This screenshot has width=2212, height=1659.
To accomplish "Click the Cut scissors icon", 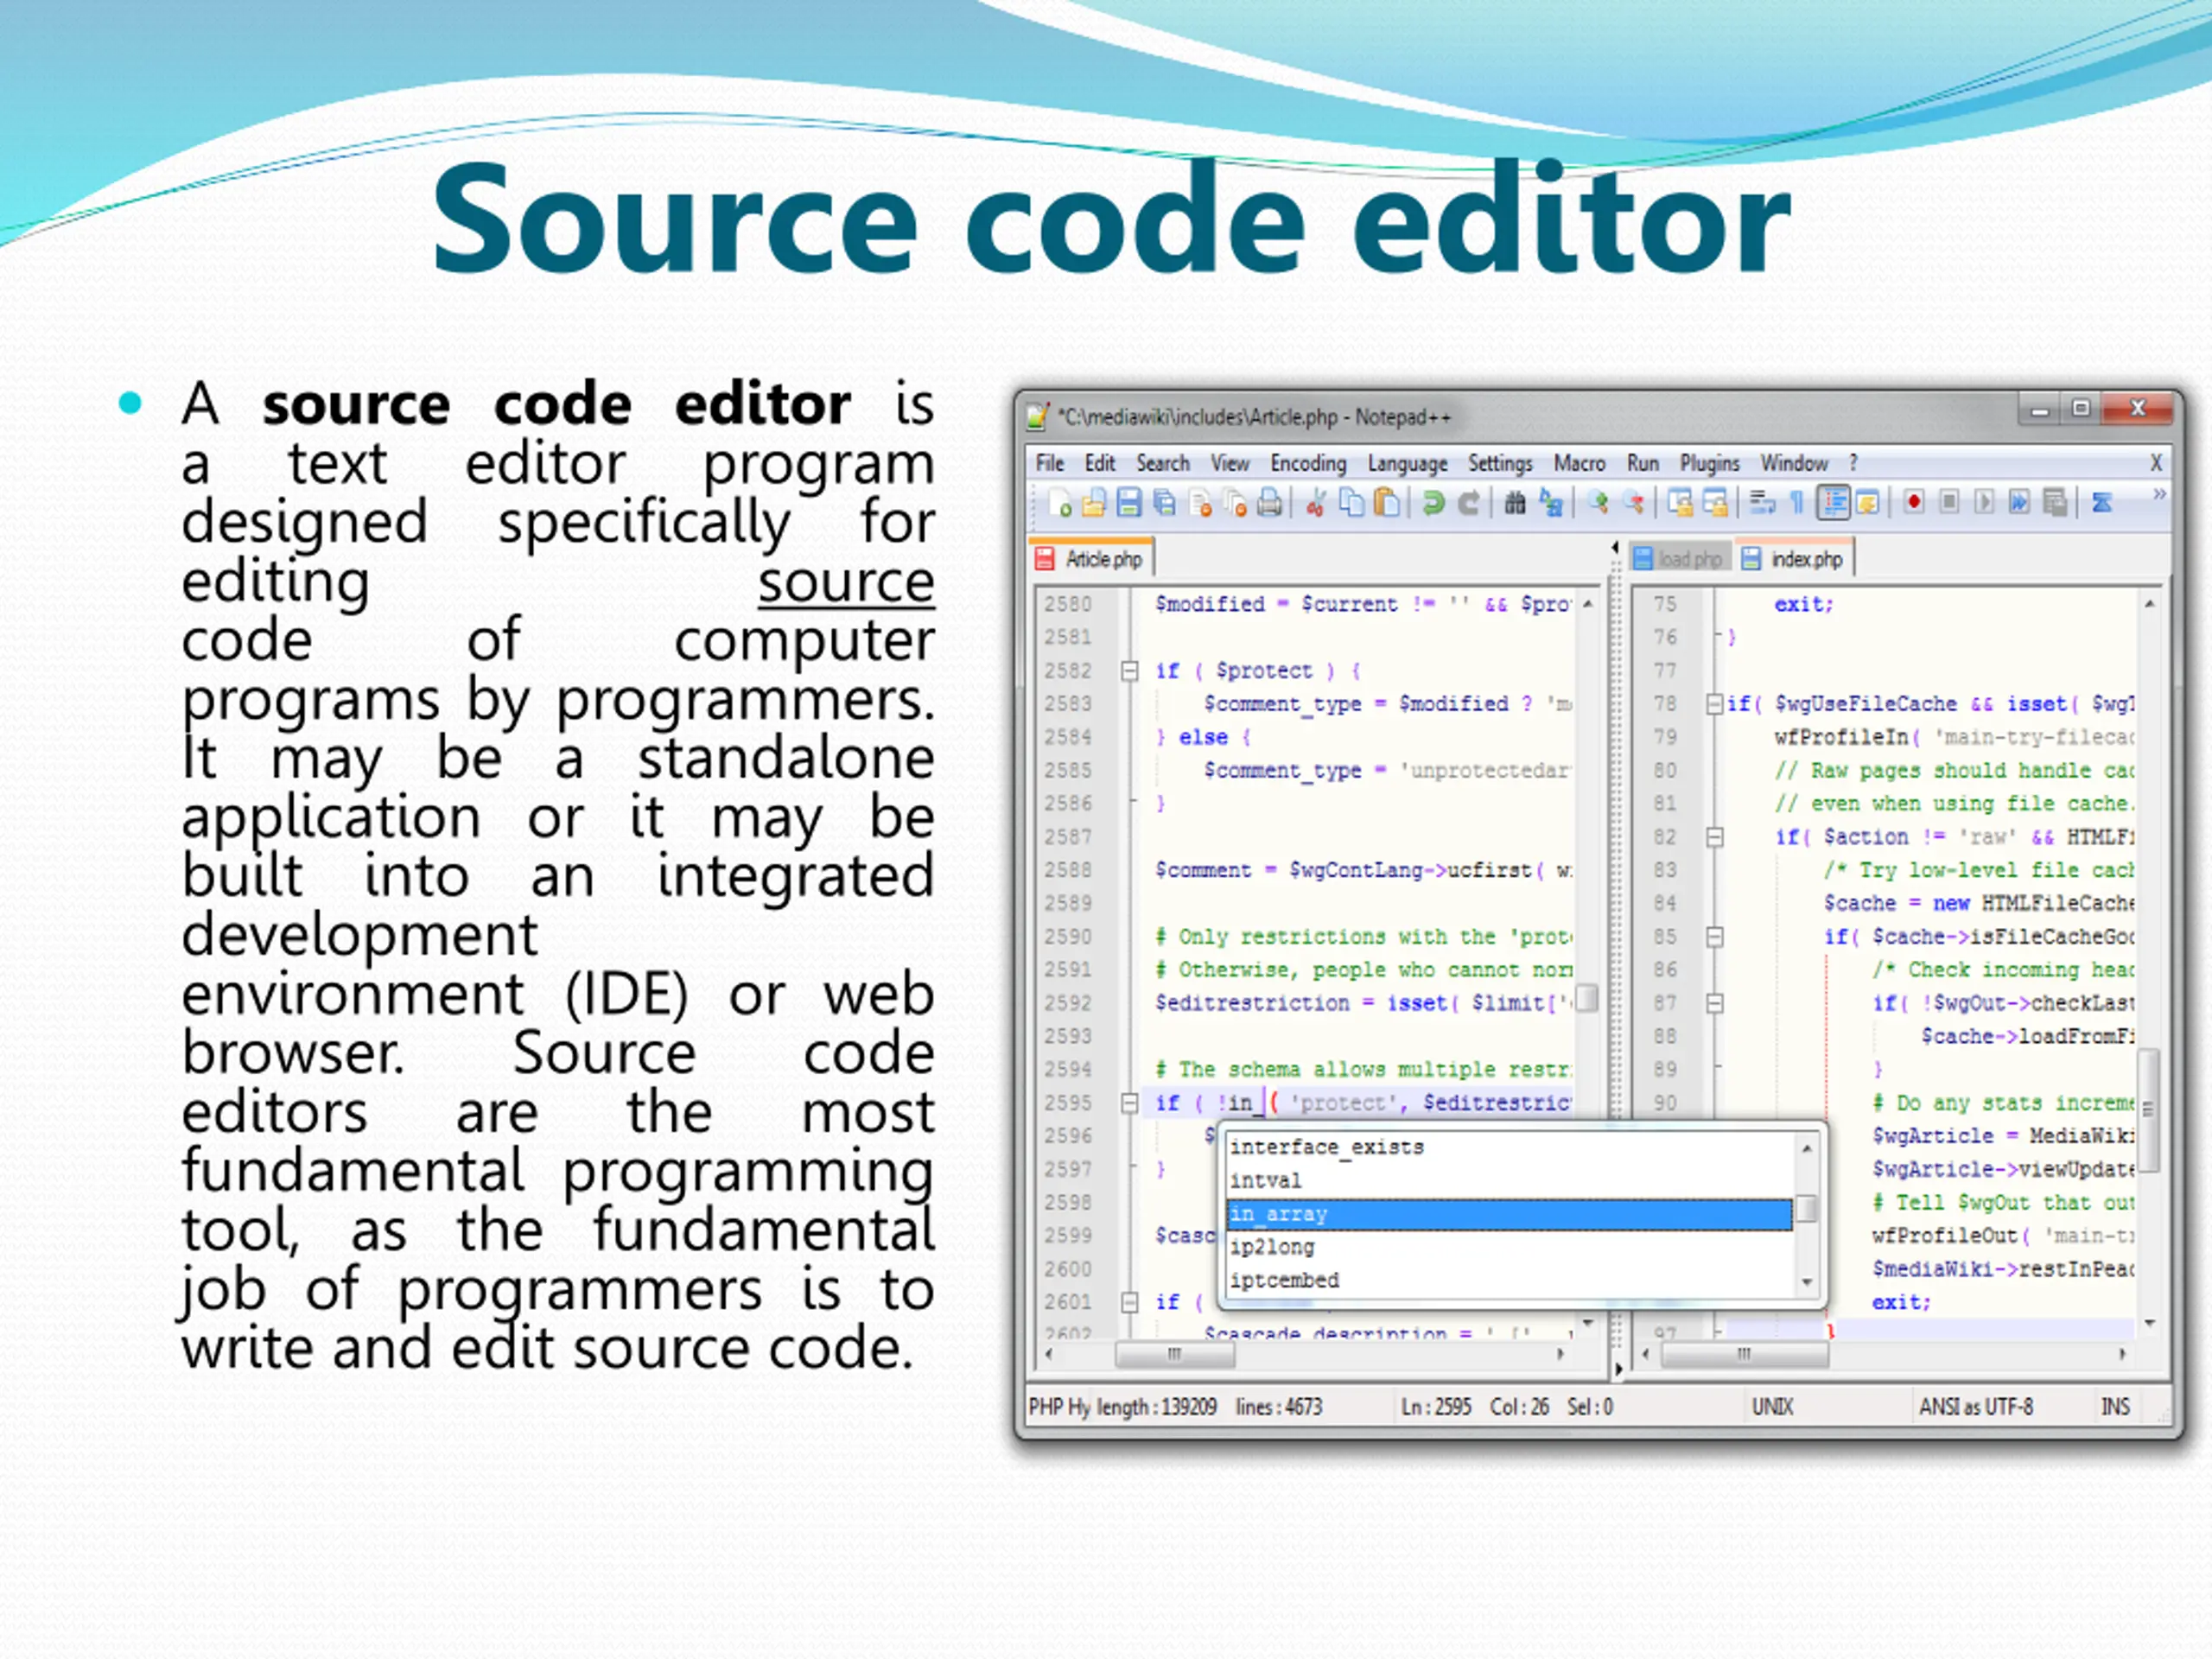I will [x=1316, y=502].
